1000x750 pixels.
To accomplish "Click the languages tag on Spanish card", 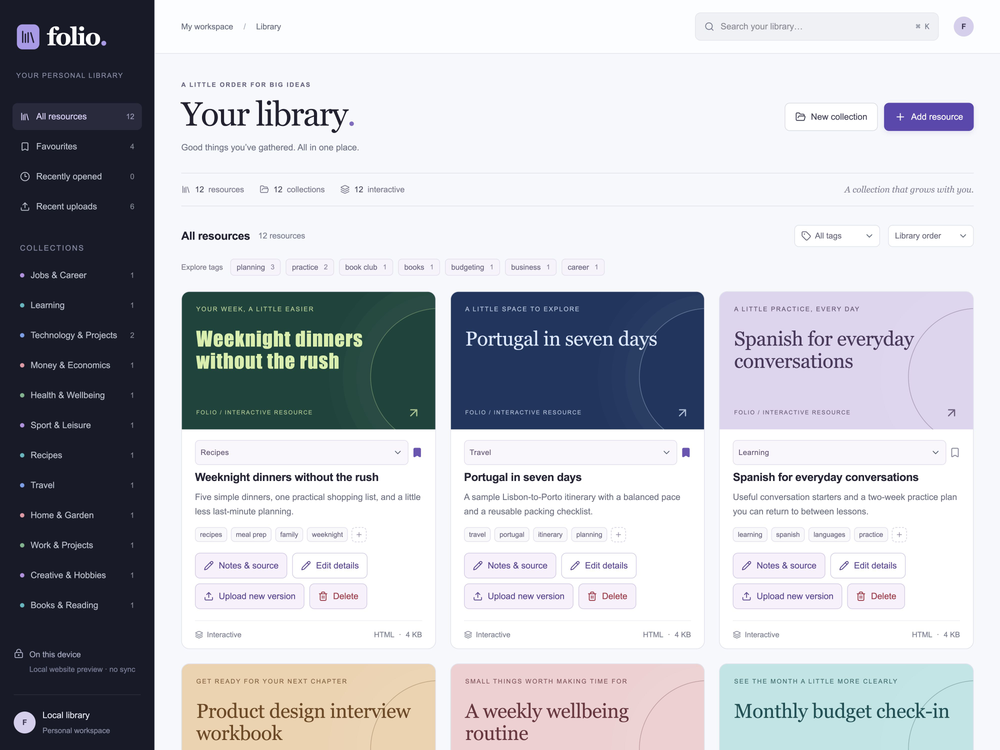I will (x=829, y=534).
